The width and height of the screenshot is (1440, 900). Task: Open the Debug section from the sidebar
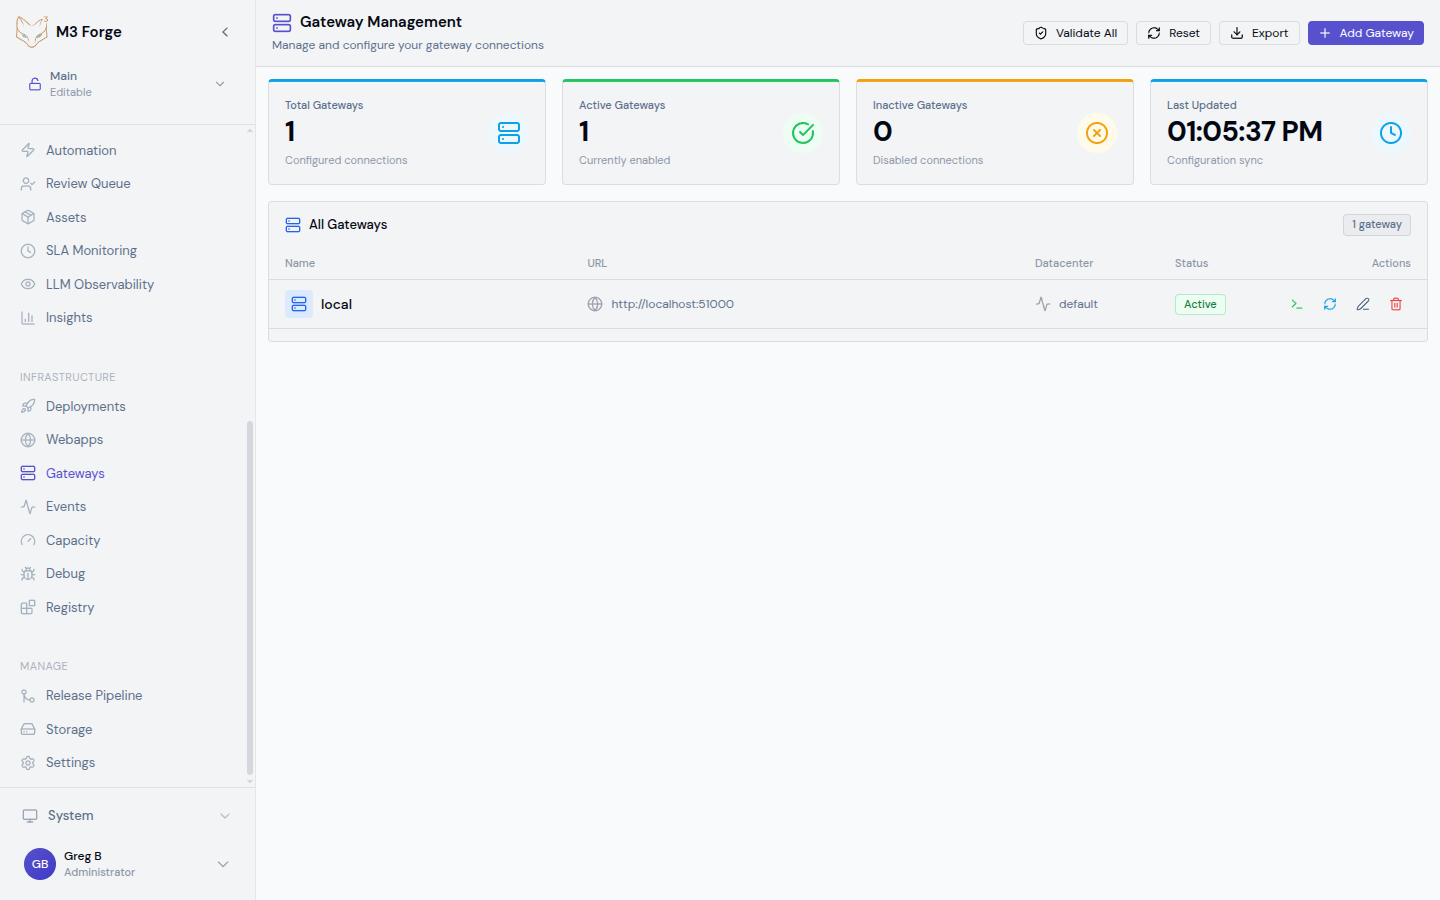pyautogui.click(x=67, y=573)
